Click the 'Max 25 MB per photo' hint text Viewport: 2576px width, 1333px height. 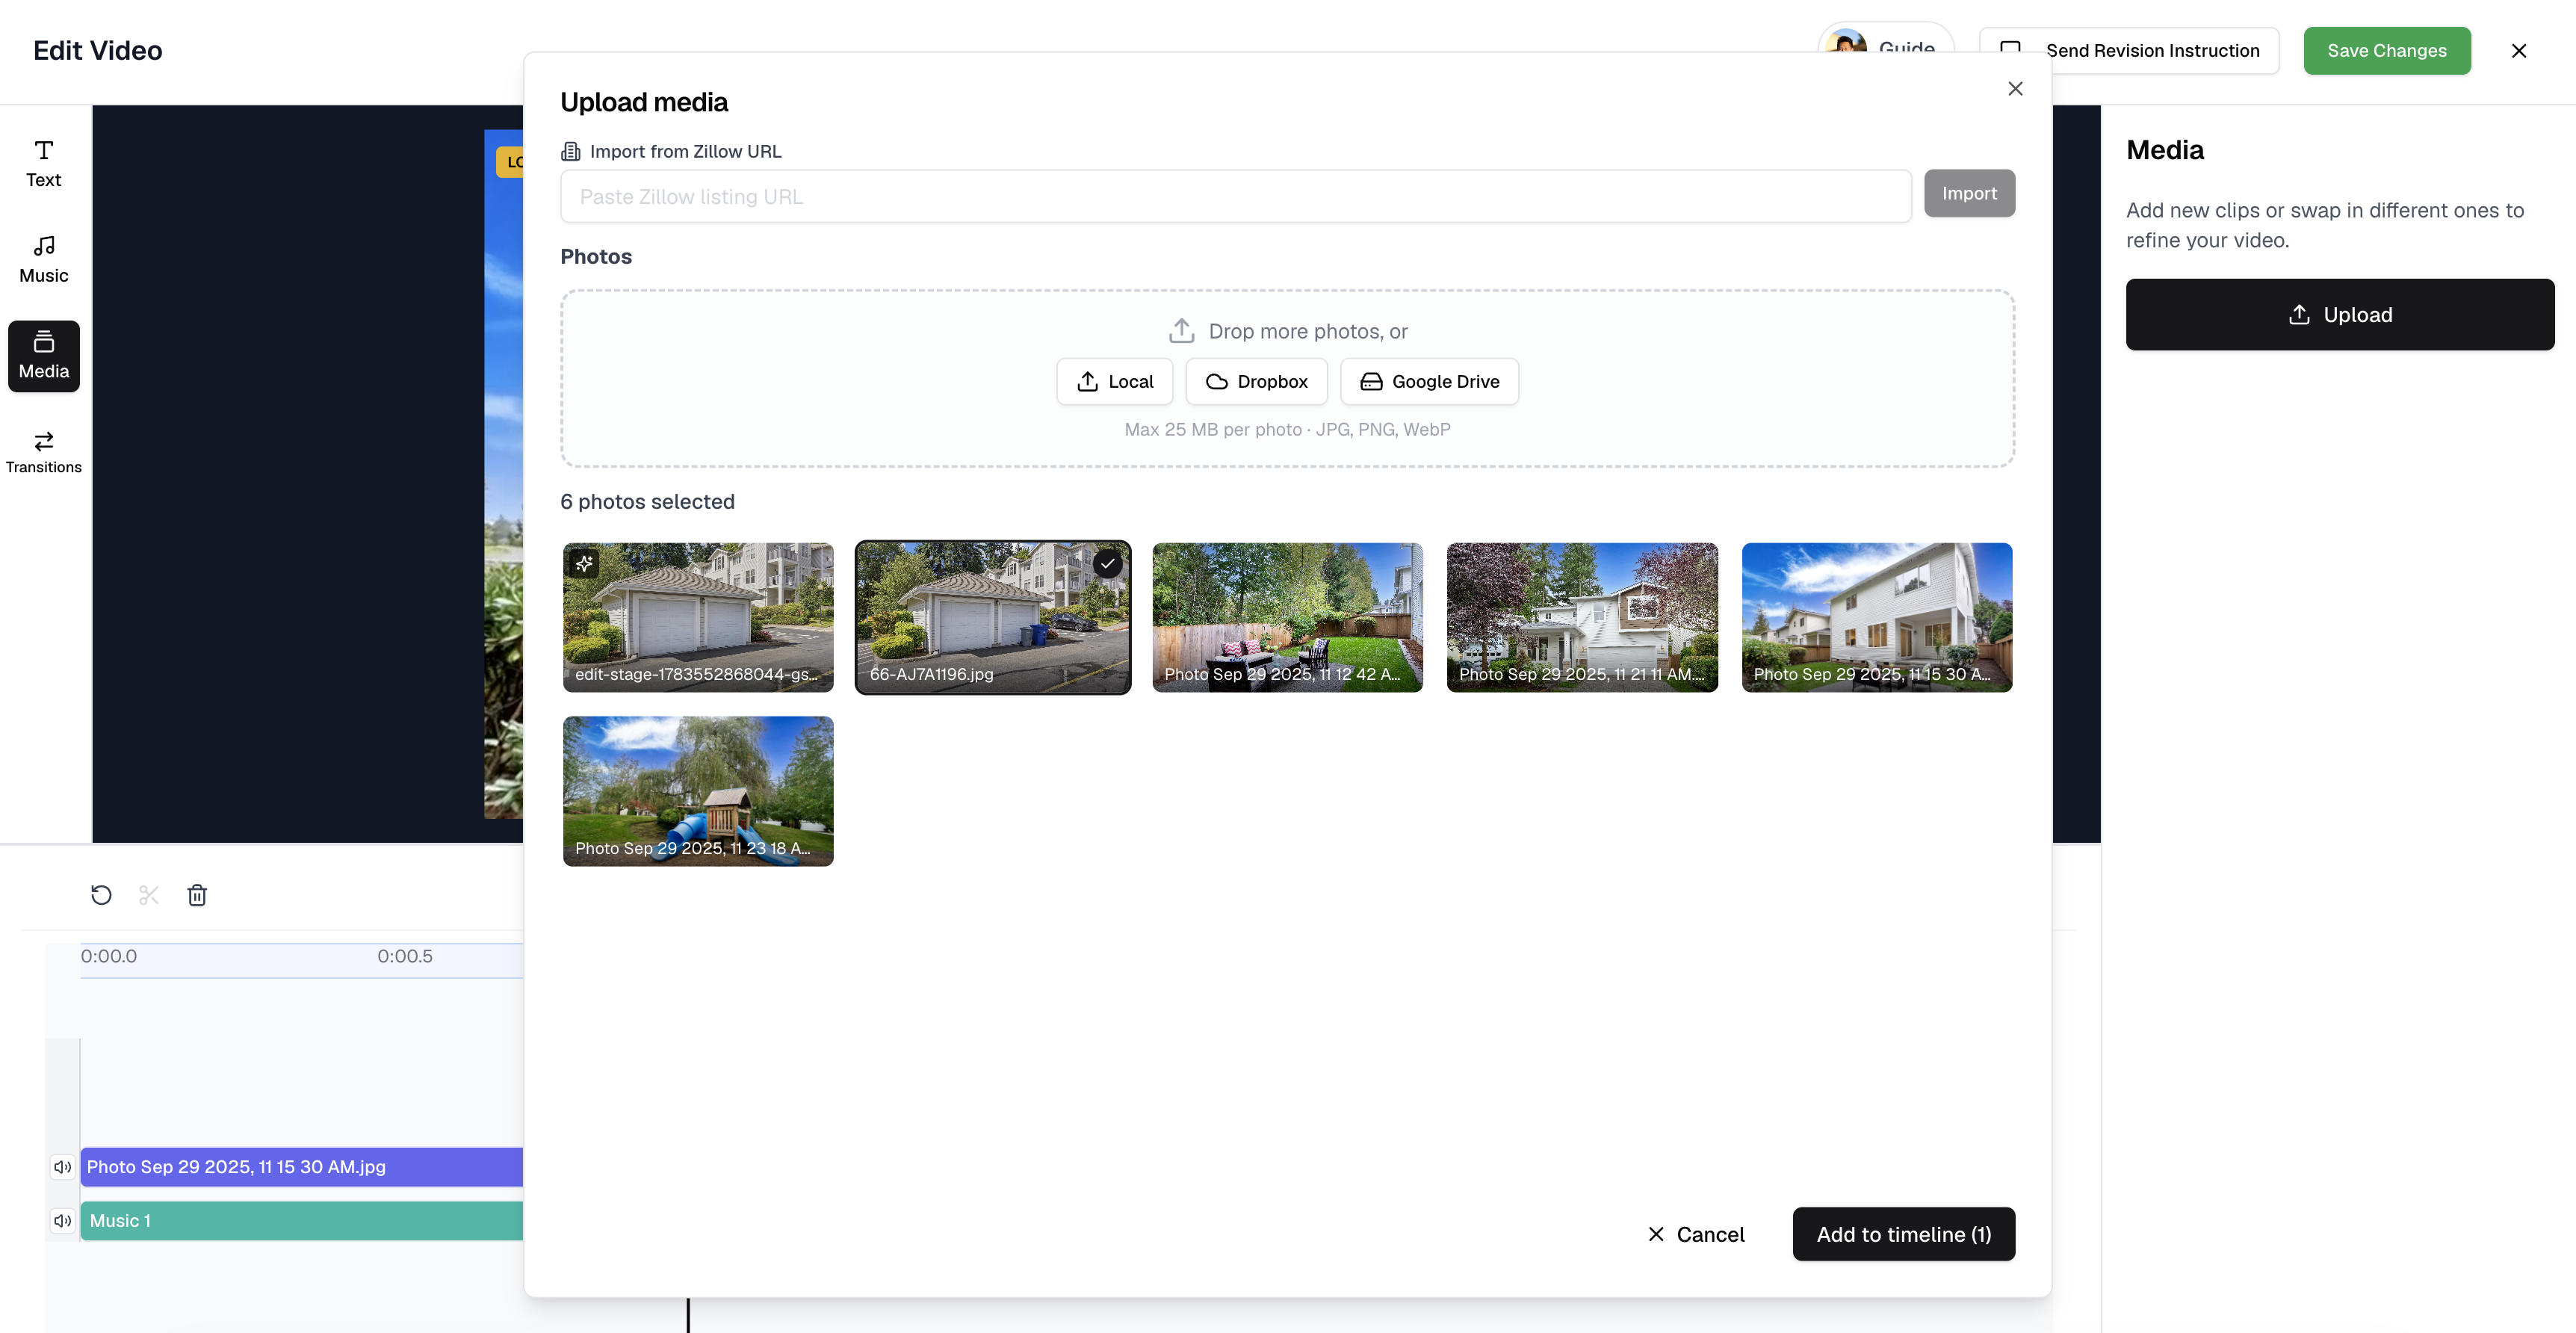tap(1287, 430)
